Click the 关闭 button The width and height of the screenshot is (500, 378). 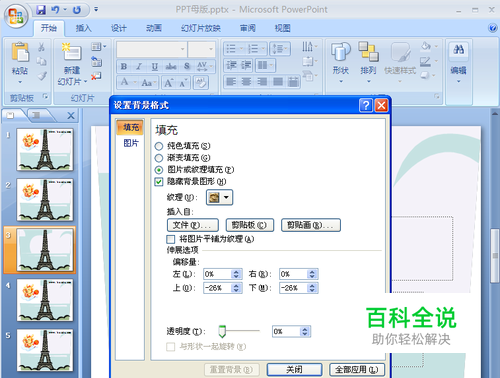point(294,369)
